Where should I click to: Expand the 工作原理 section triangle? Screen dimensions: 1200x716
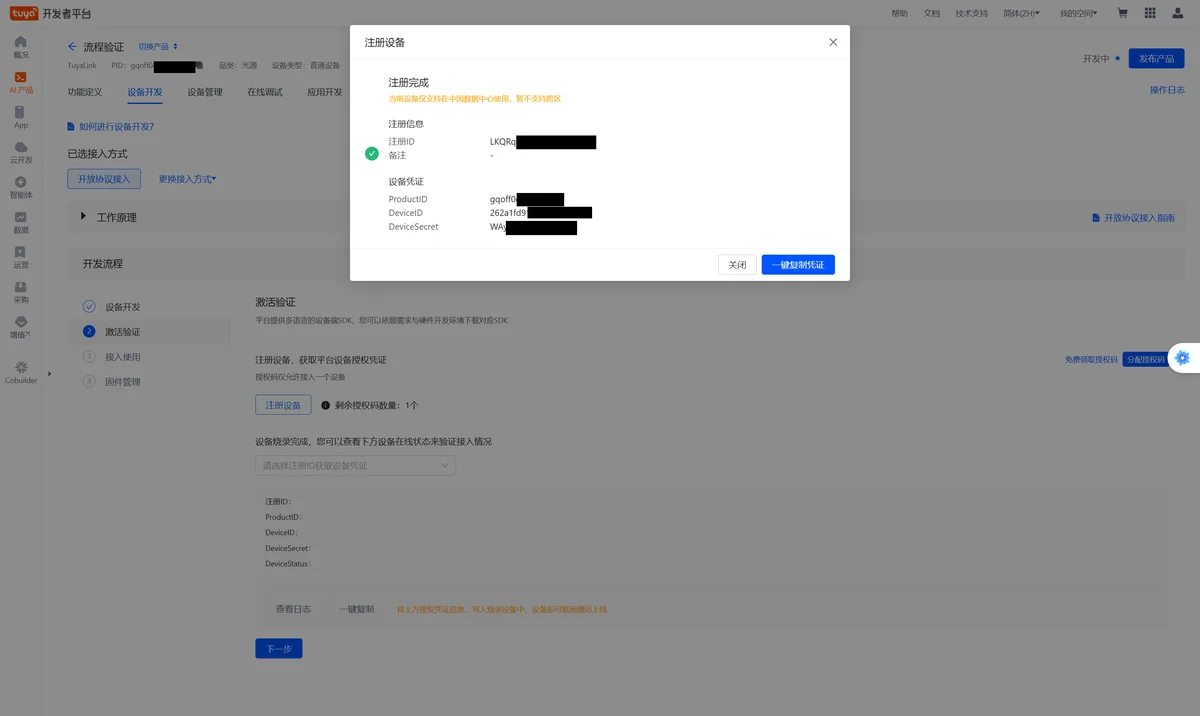(84, 216)
